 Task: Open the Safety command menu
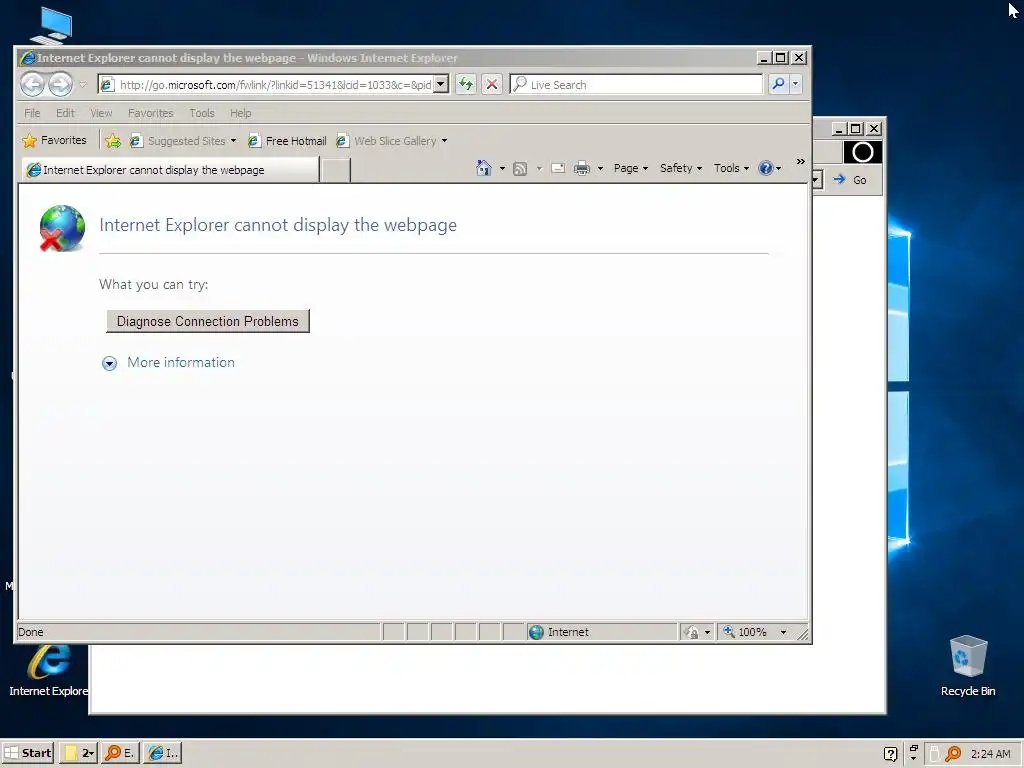click(680, 168)
